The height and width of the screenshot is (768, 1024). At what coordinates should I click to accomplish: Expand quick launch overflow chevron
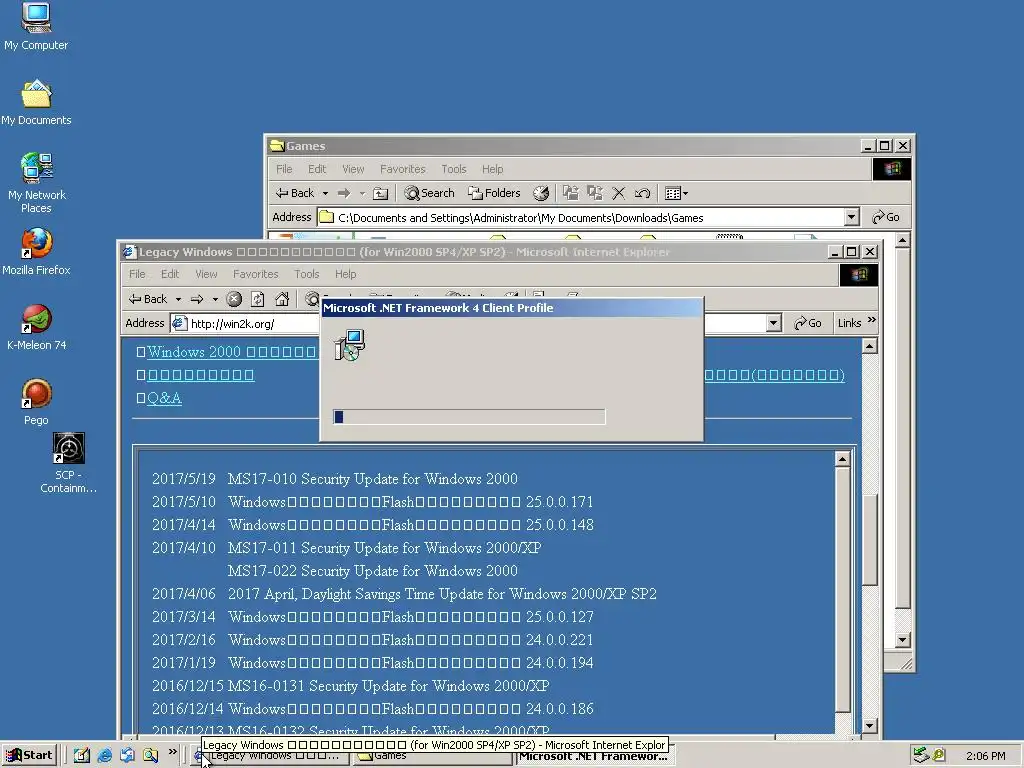click(172, 752)
